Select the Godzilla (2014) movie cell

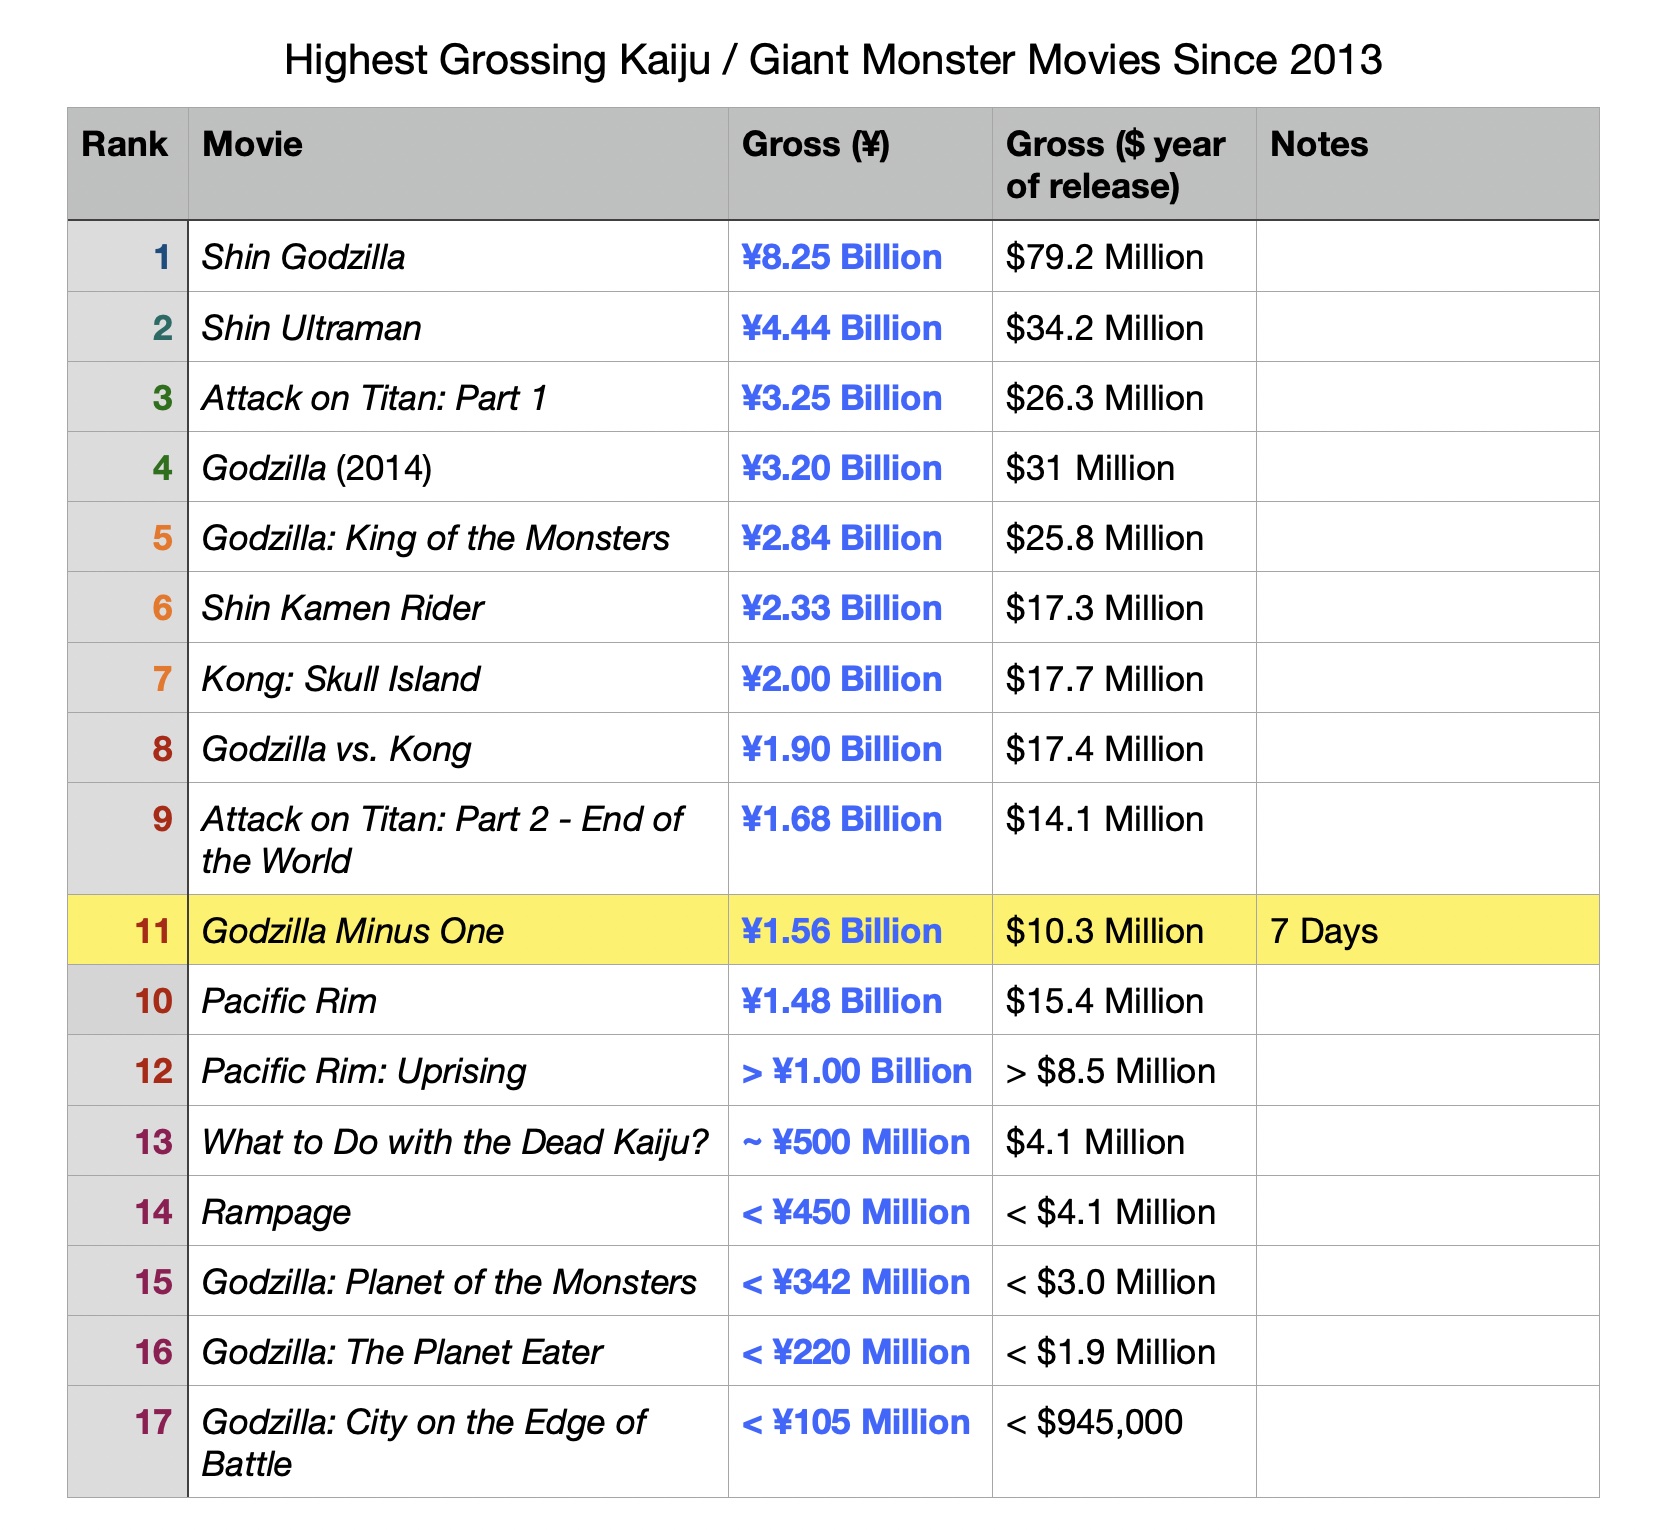pyautogui.click(x=317, y=468)
